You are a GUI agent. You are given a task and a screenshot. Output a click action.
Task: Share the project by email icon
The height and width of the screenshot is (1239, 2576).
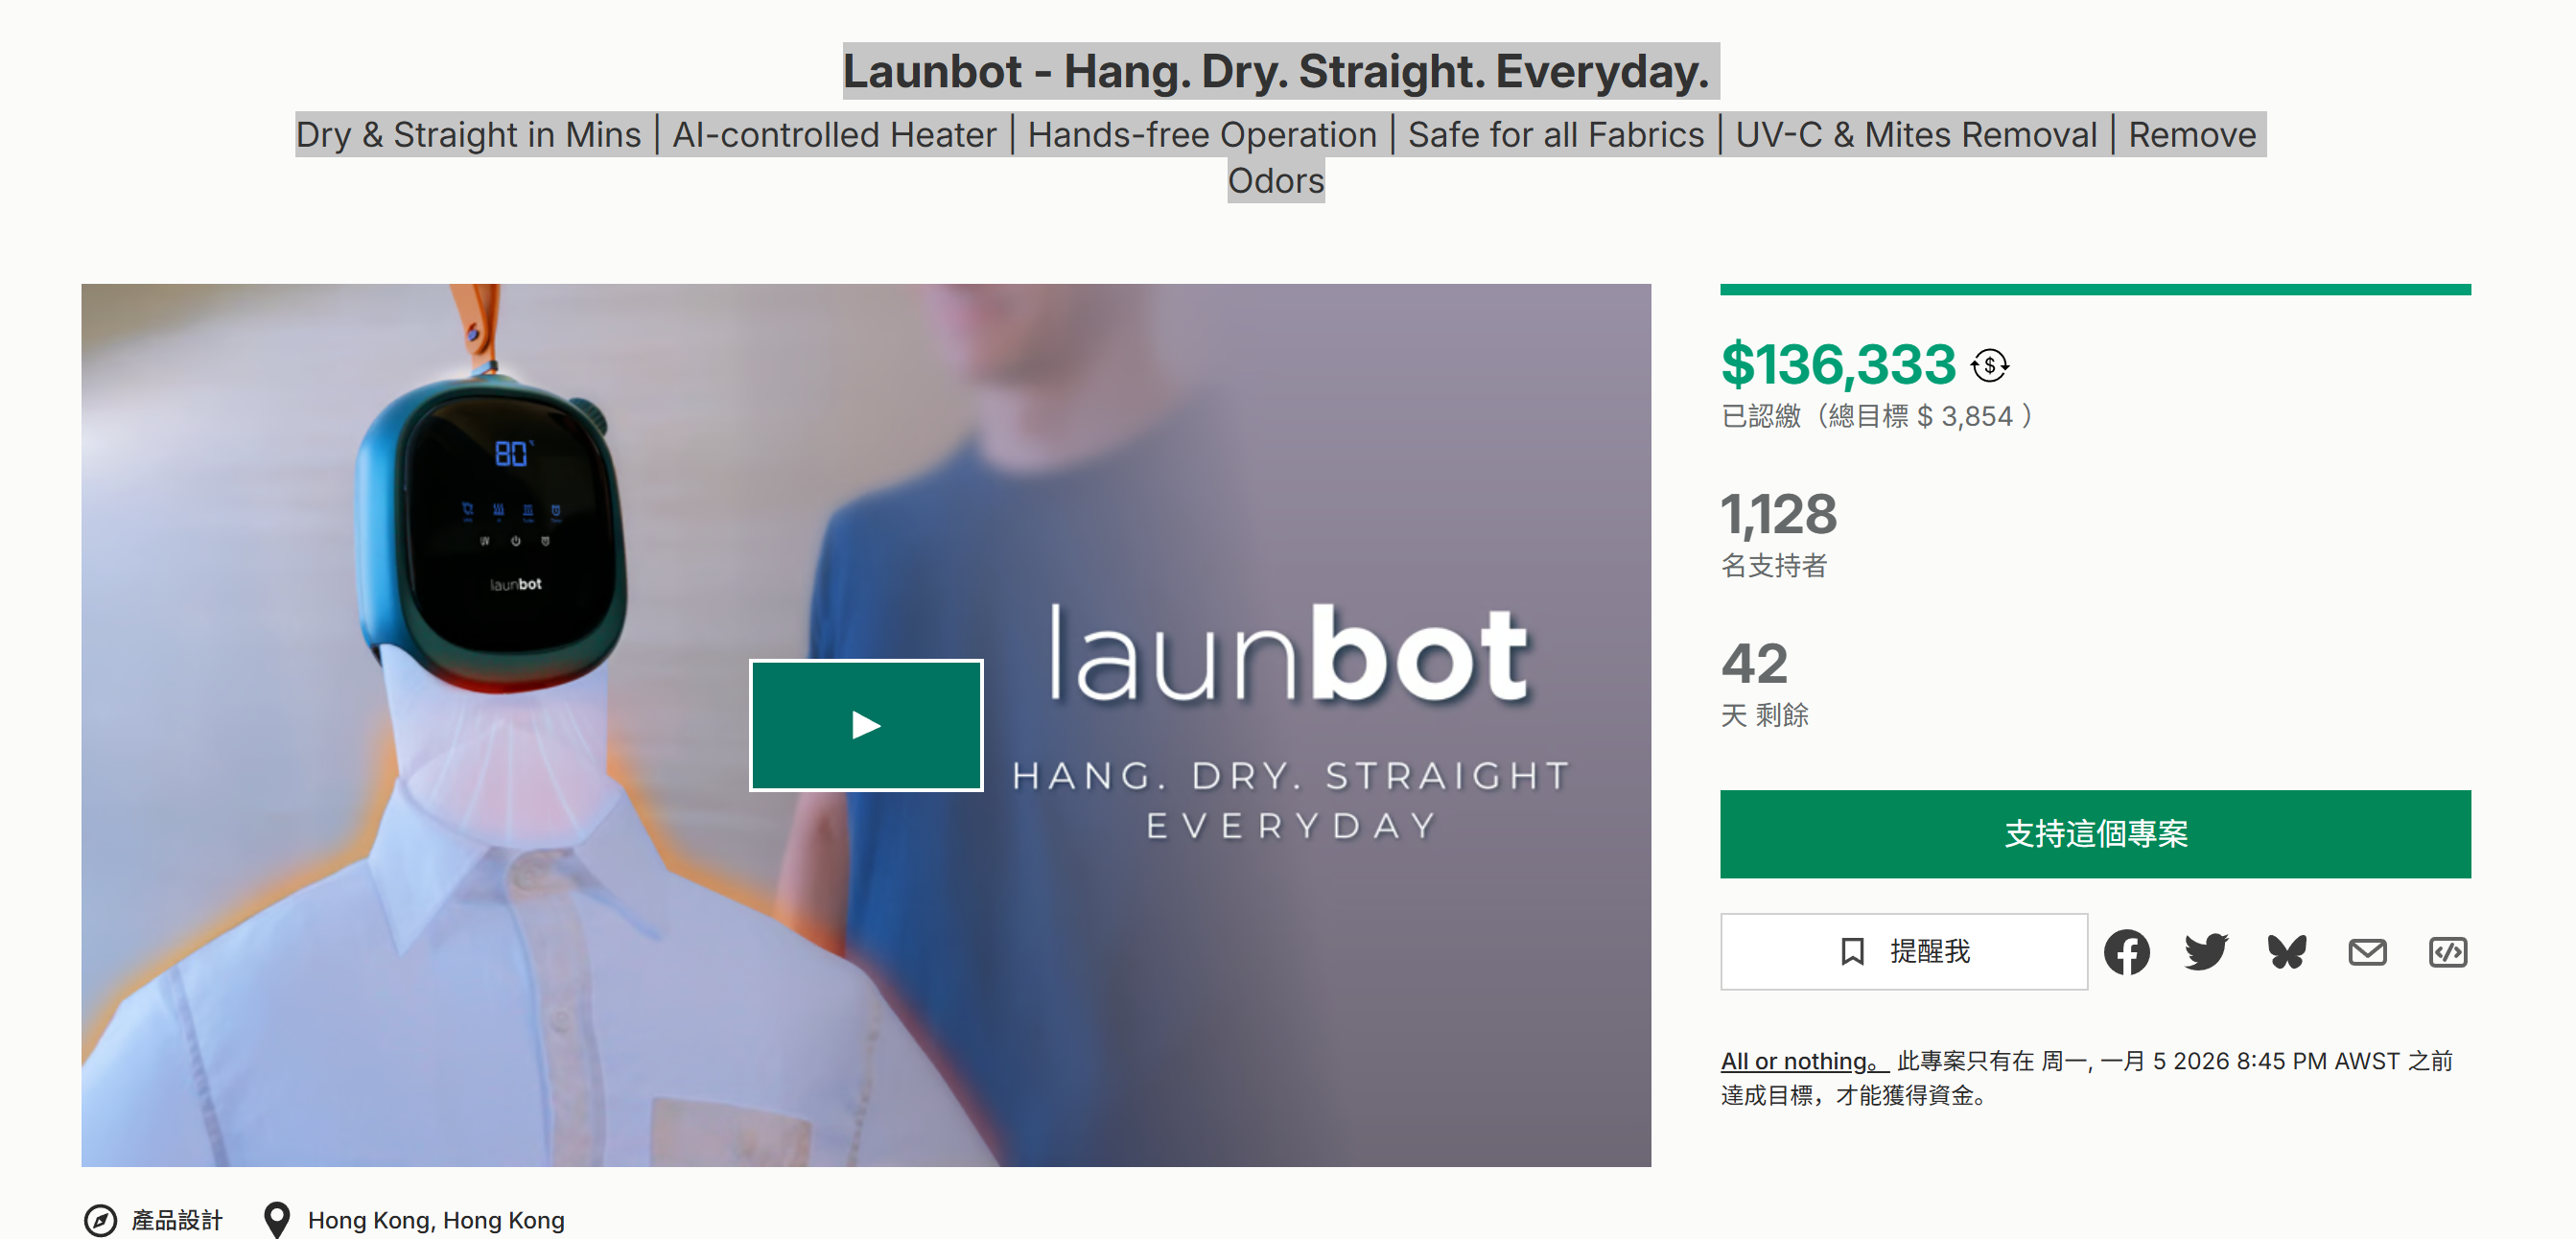[2367, 951]
